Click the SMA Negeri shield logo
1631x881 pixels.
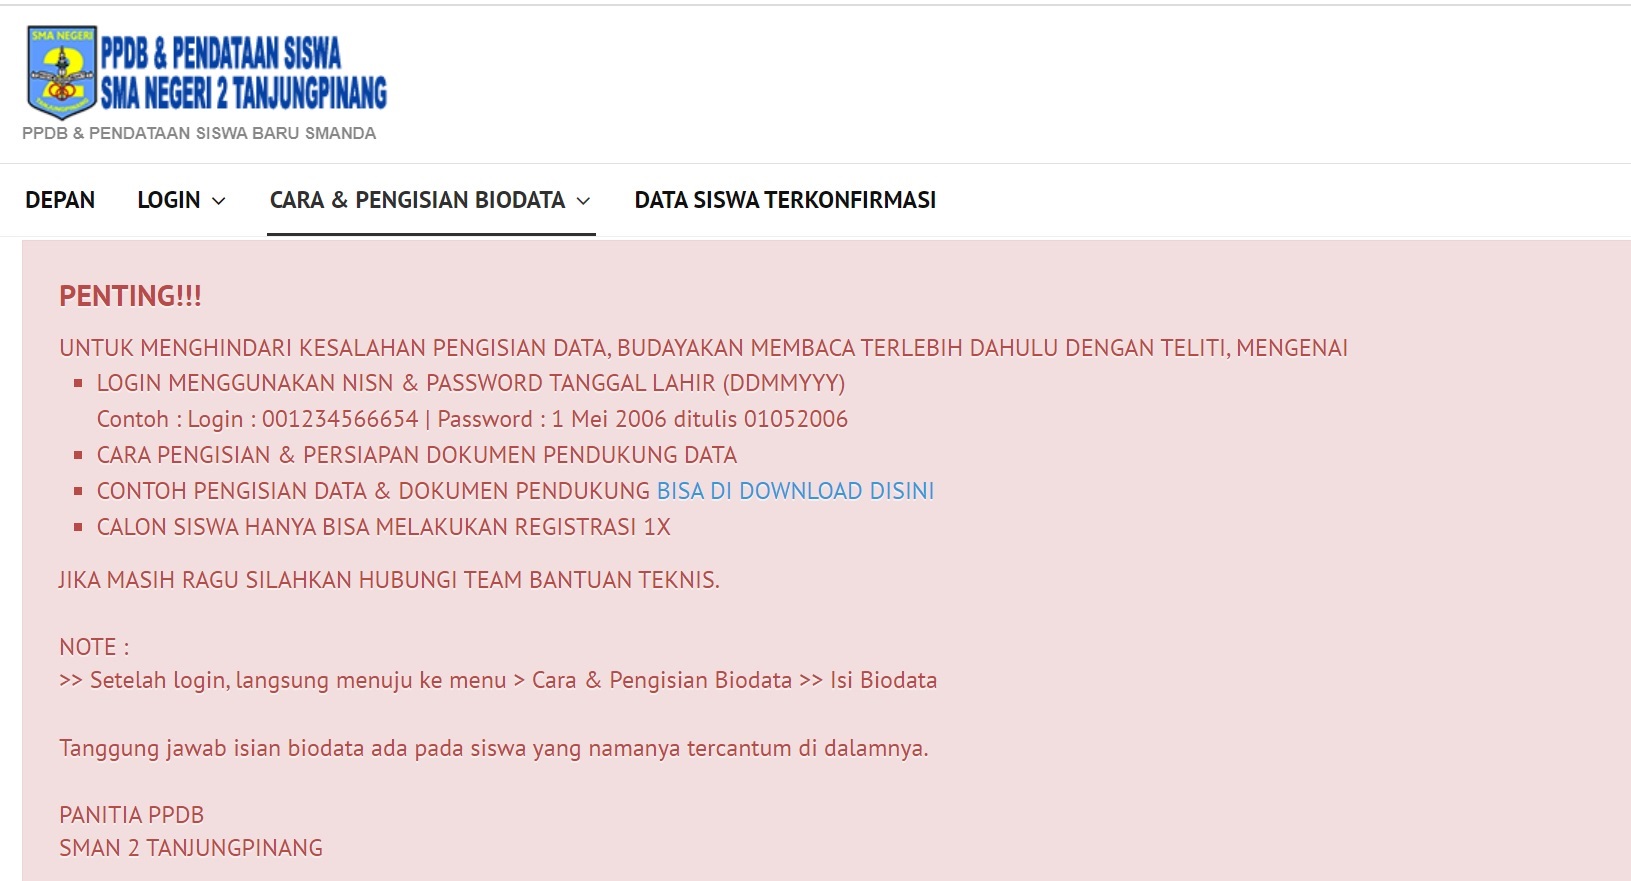[61, 72]
